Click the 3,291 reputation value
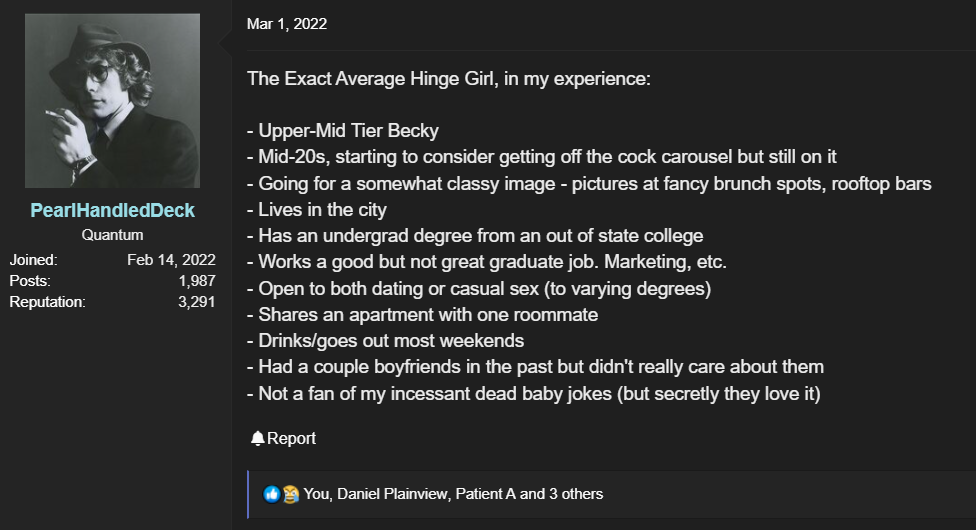Screen dimensions: 976x530 [x=197, y=301]
